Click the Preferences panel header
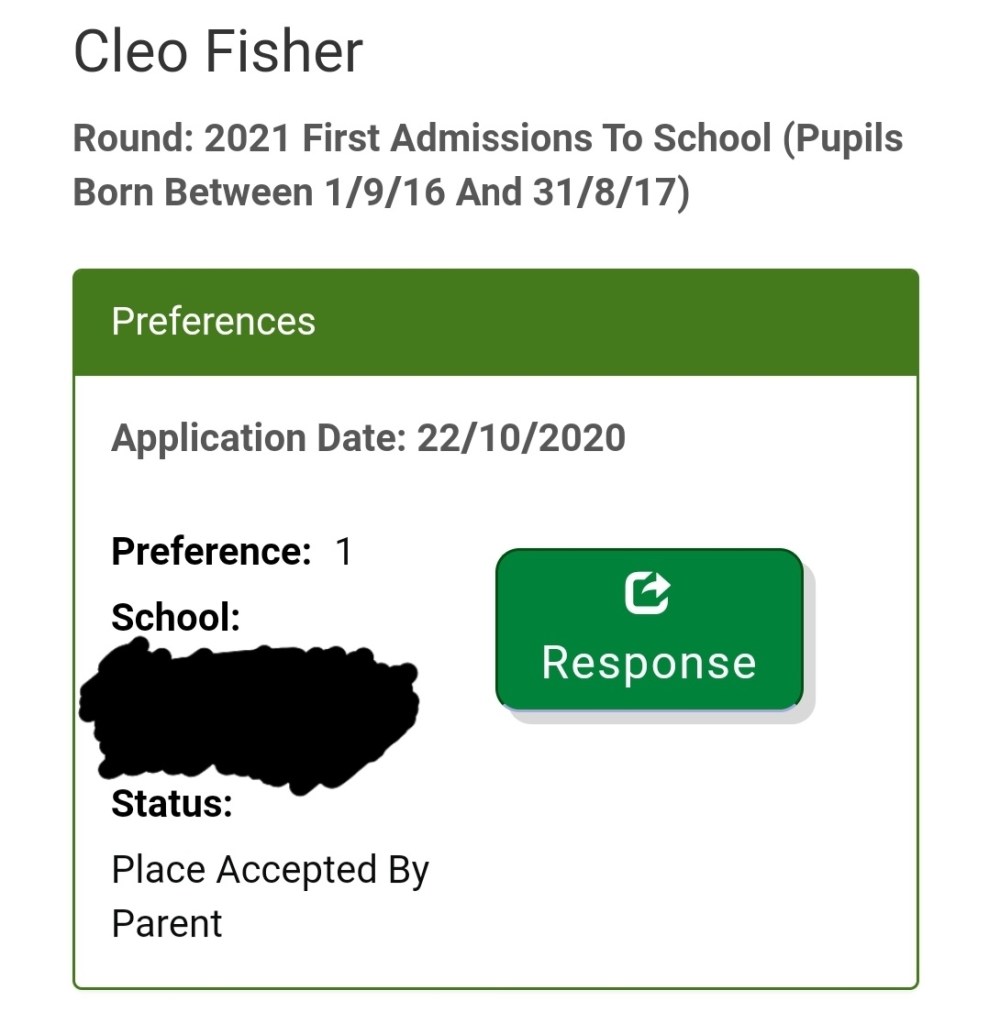 (x=495, y=322)
